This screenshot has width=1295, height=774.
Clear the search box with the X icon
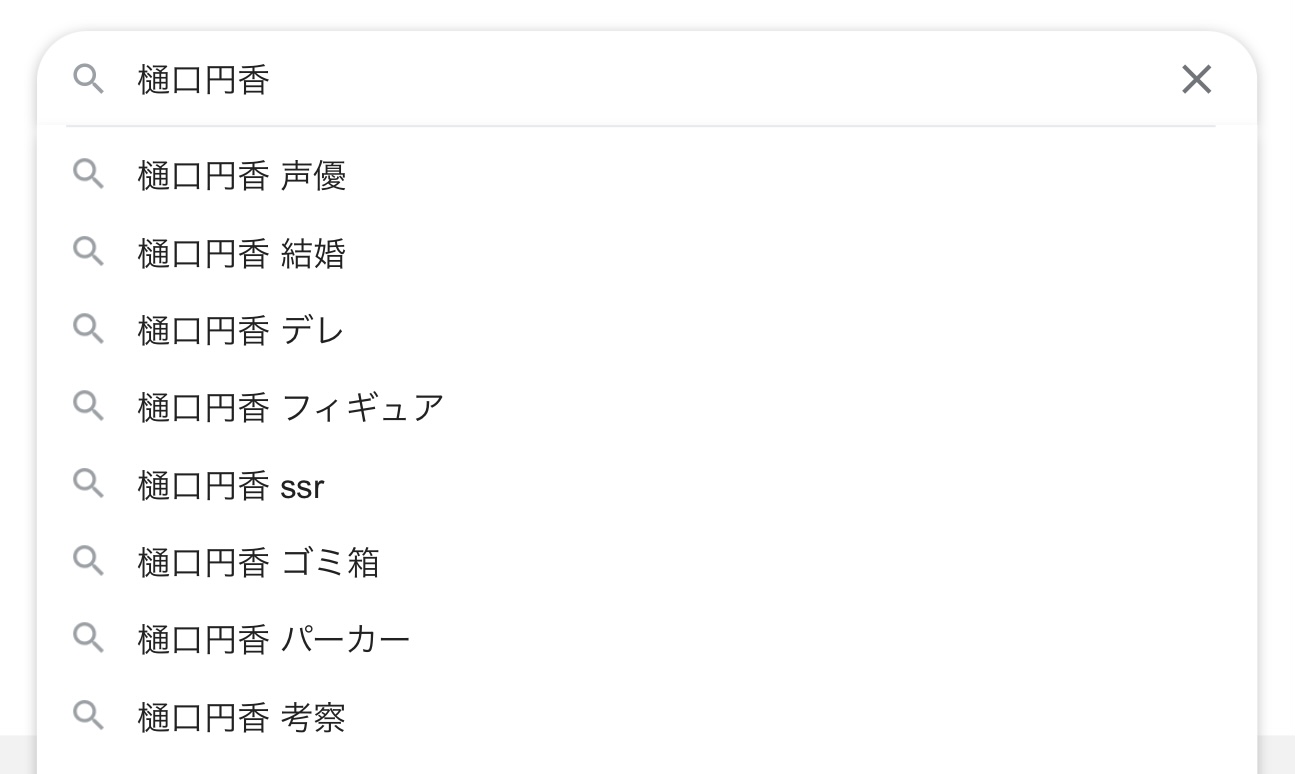click(x=1196, y=79)
